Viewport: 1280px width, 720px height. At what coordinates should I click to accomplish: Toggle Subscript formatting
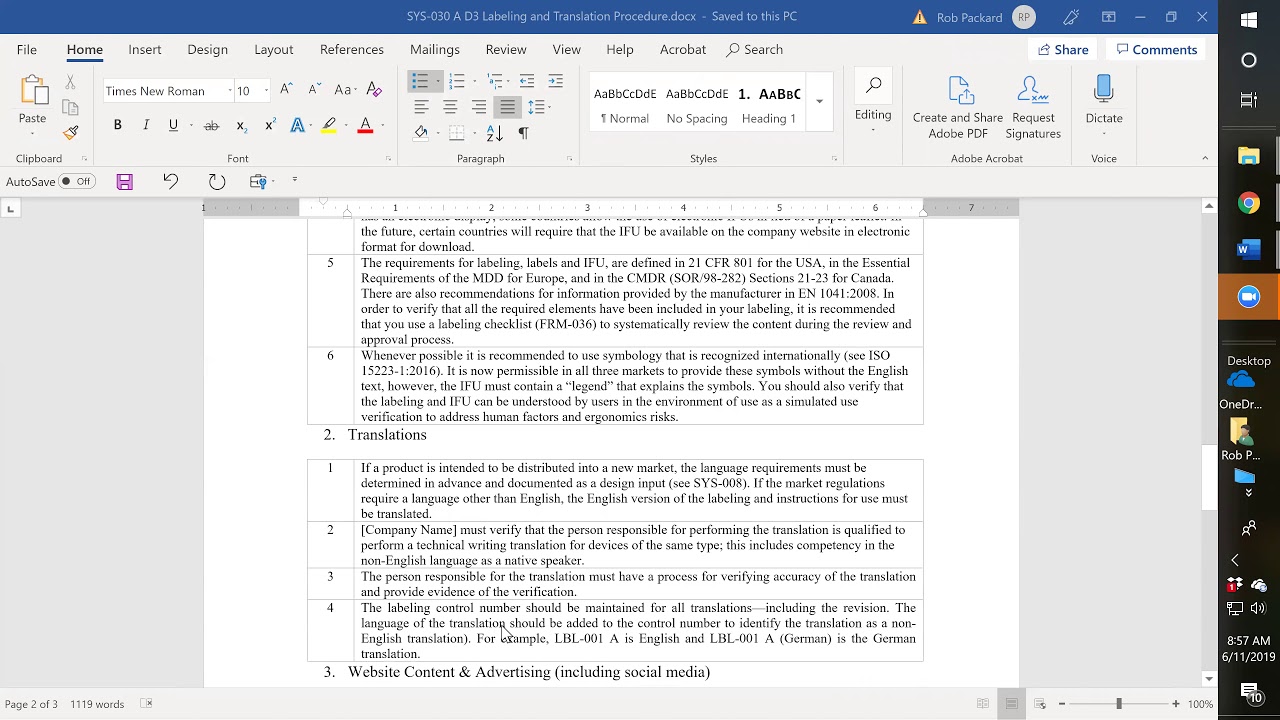coord(241,125)
